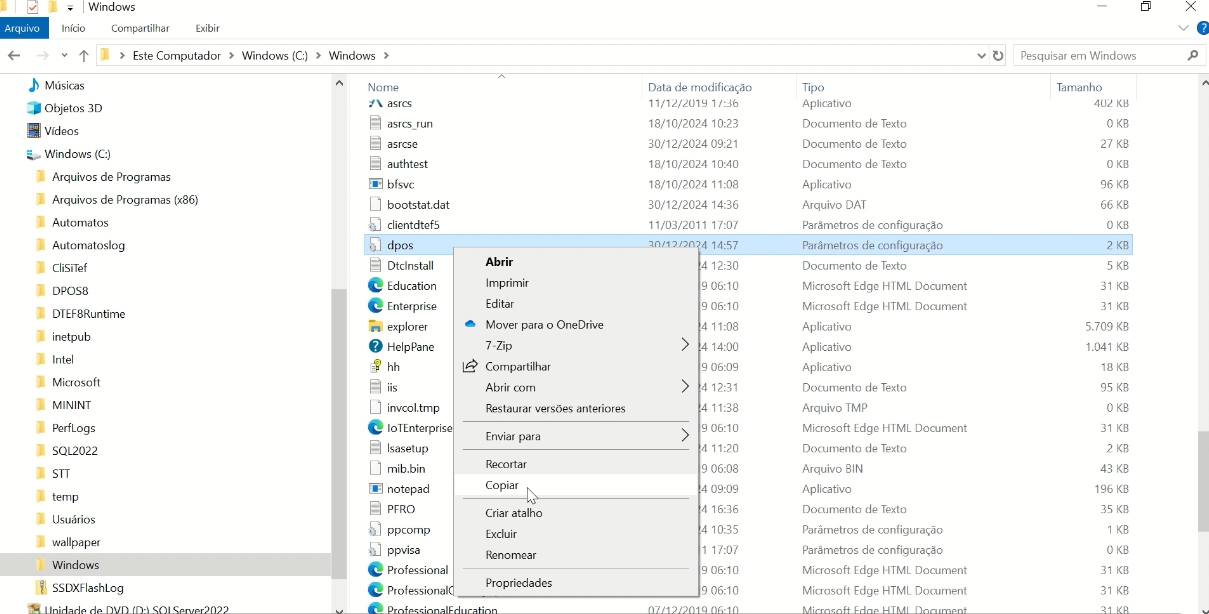The width and height of the screenshot is (1209, 614).
Task: Select the IoTEnterprise Edge file icon
Action: (x=376, y=428)
